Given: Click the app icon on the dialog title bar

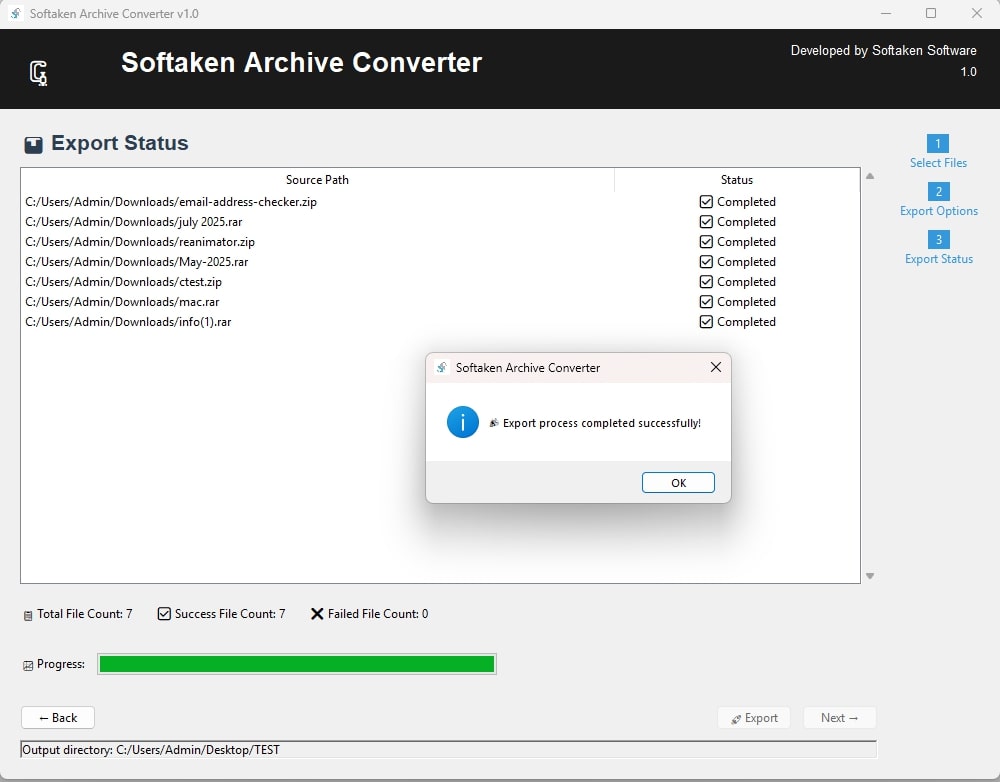Looking at the screenshot, I should tap(441, 367).
